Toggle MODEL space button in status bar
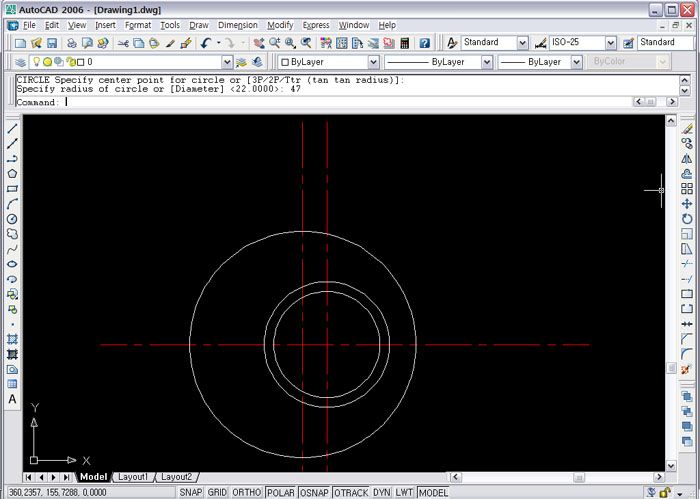700x499 pixels. (433, 492)
